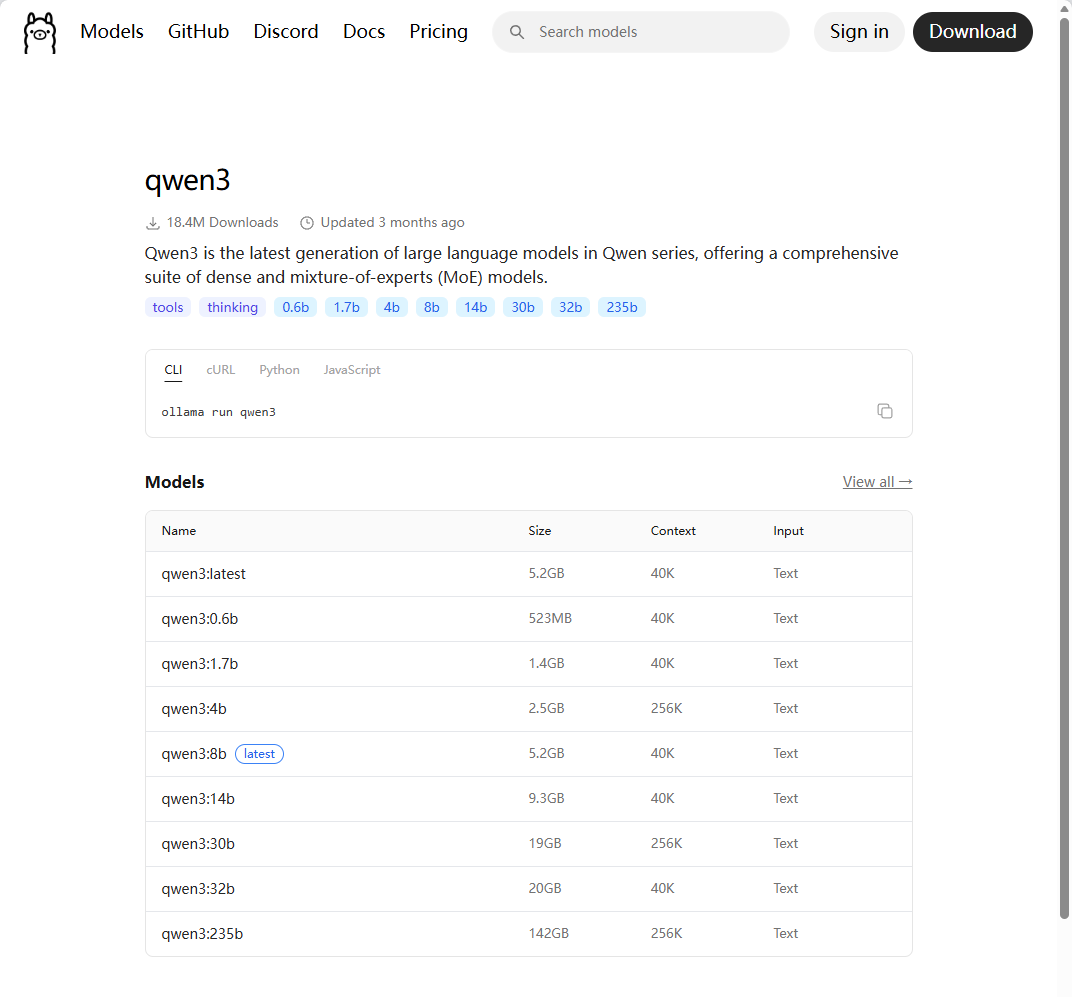The height and width of the screenshot is (997, 1072).
Task: Click the 18.4M Downloads text
Action: [222, 223]
